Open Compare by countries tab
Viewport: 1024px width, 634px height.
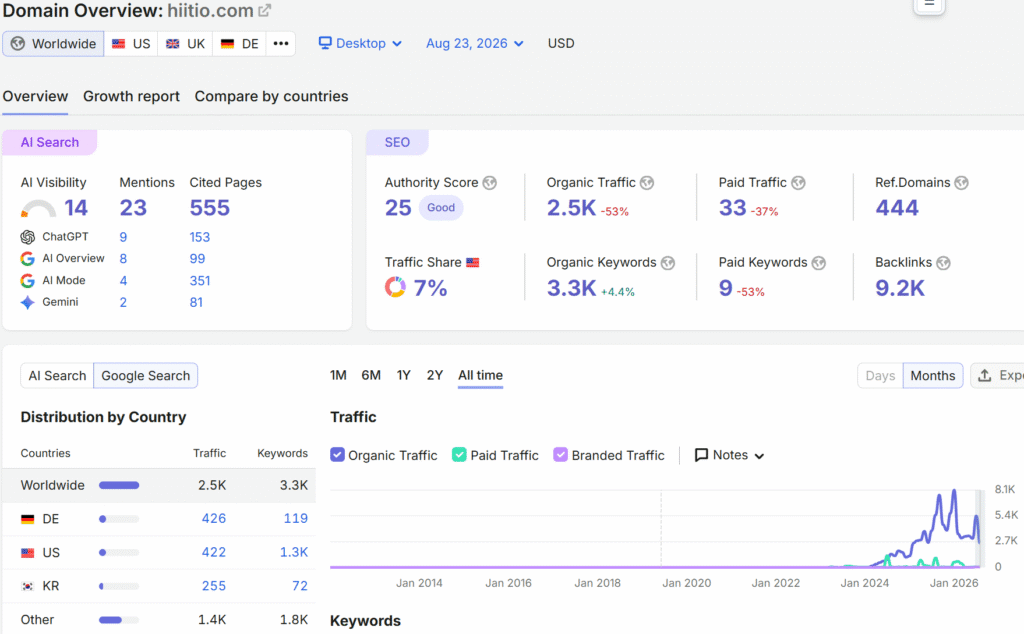tap(271, 96)
